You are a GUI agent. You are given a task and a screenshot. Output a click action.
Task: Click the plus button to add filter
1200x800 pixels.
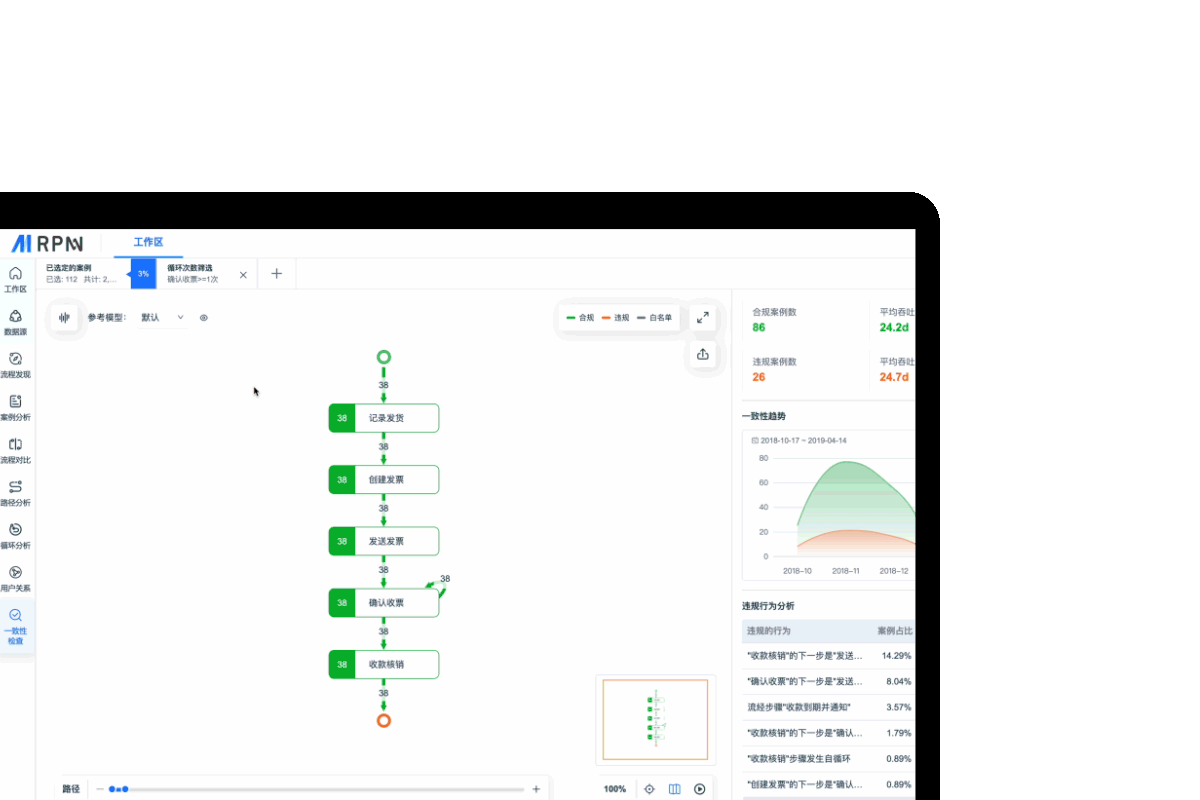coord(277,274)
